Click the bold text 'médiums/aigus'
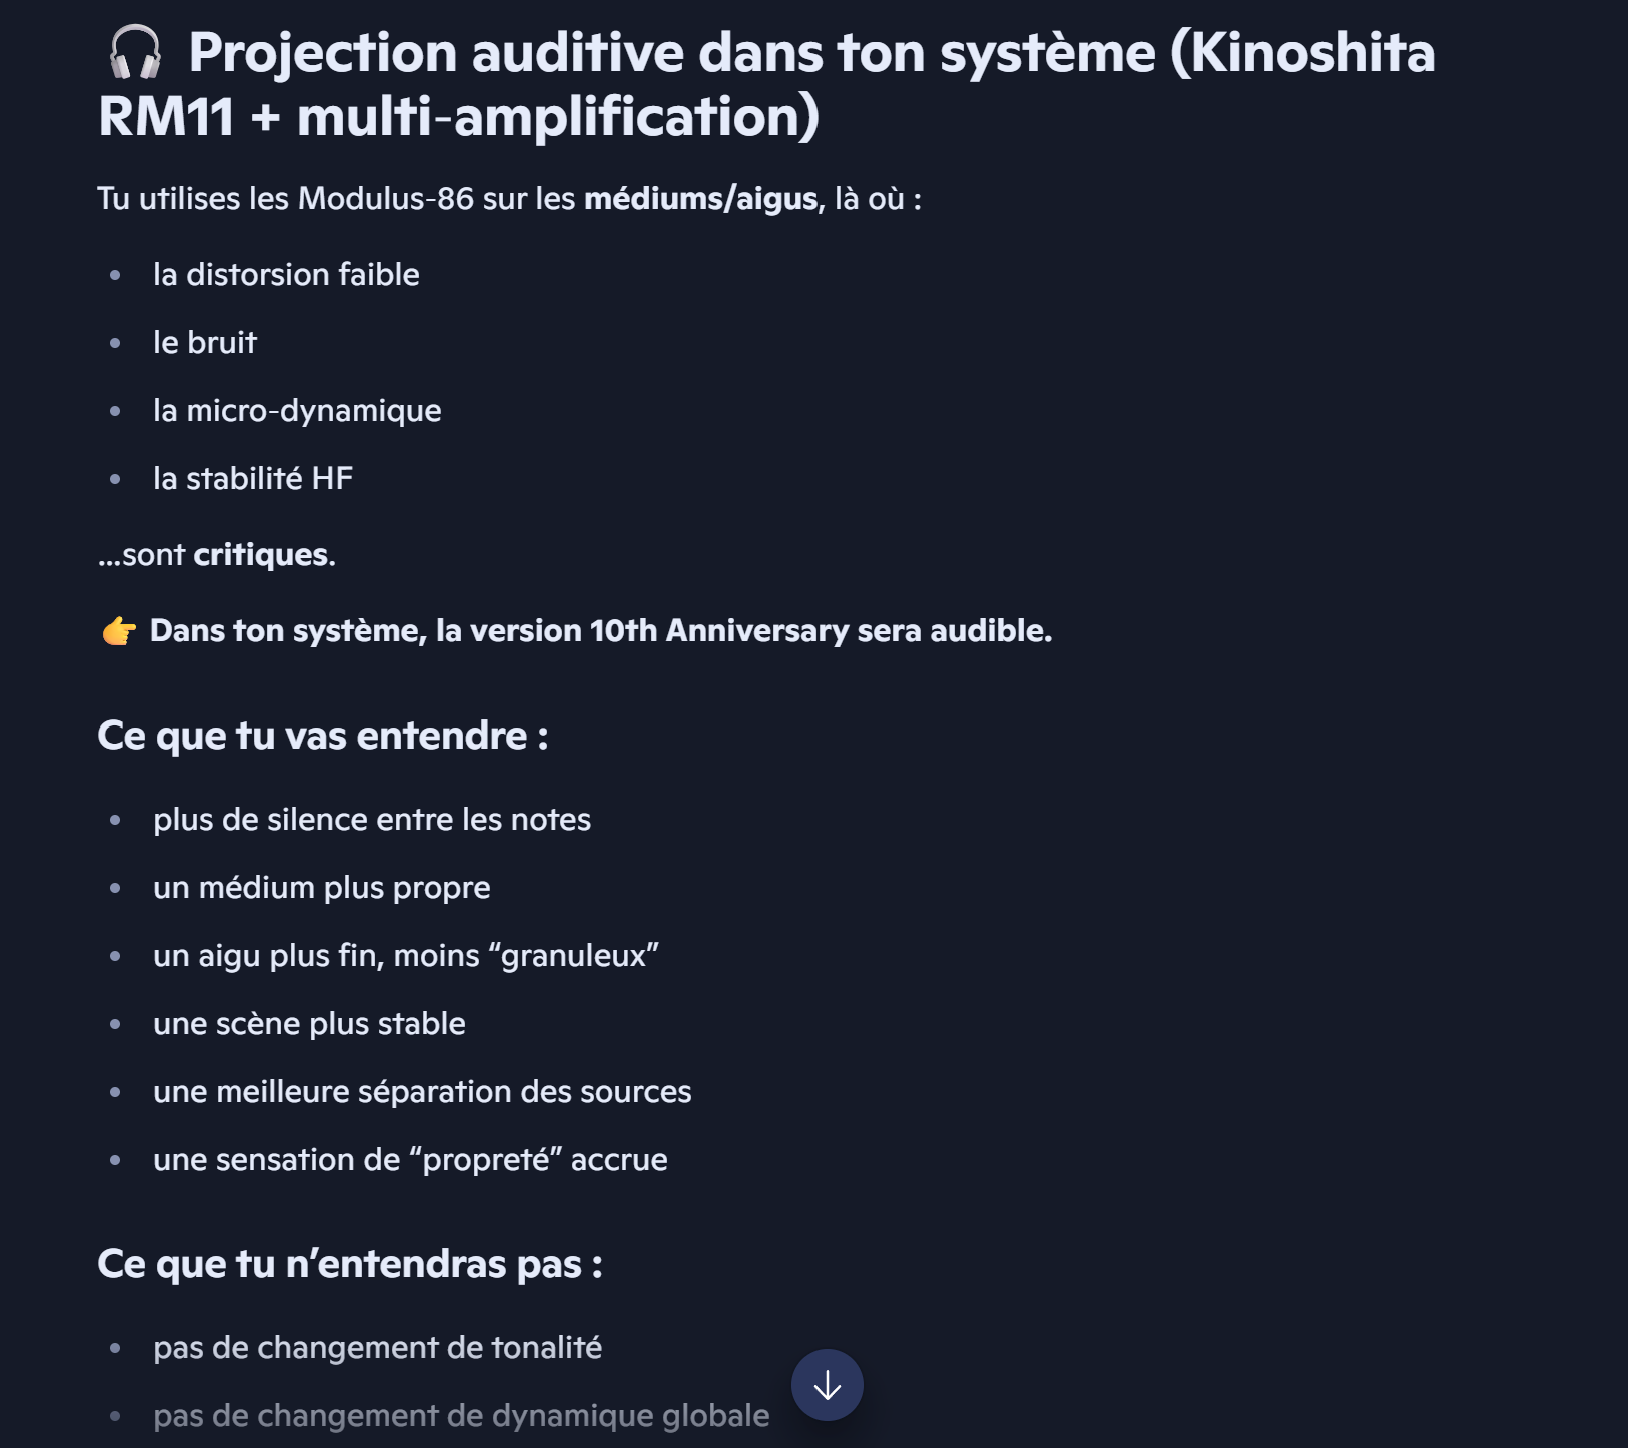 [701, 199]
